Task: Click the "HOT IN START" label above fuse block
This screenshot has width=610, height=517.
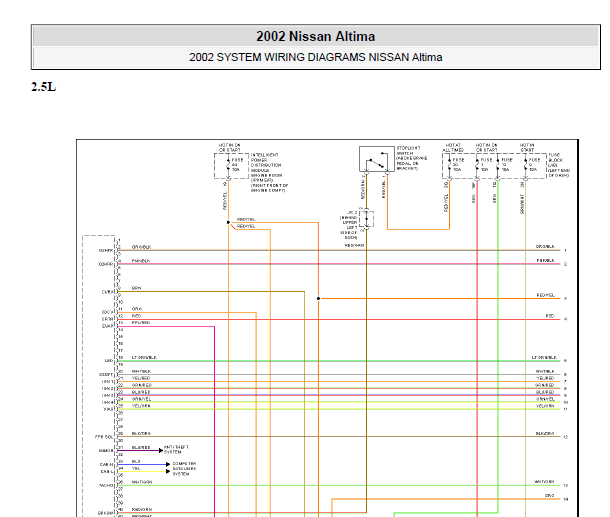Action: (x=527, y=147)
